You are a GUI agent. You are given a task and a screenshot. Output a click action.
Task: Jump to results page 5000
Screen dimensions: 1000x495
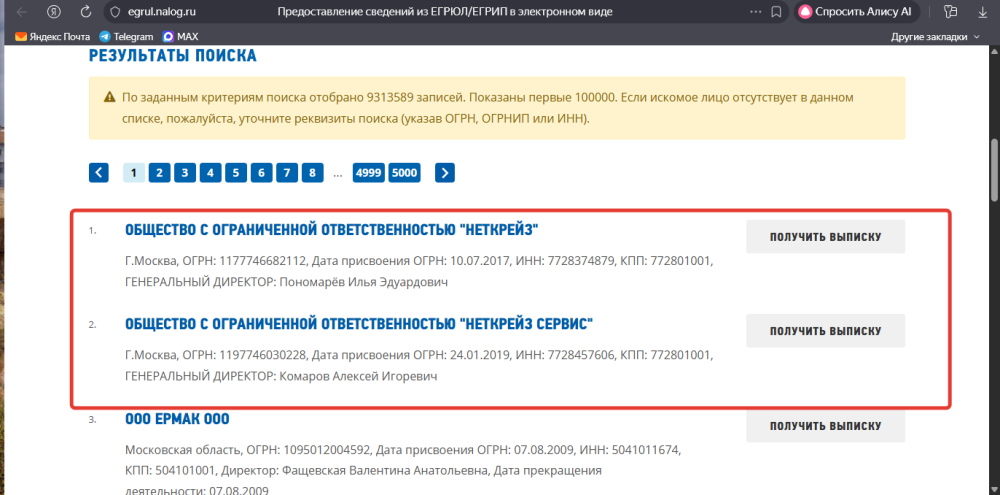point(405,172)
